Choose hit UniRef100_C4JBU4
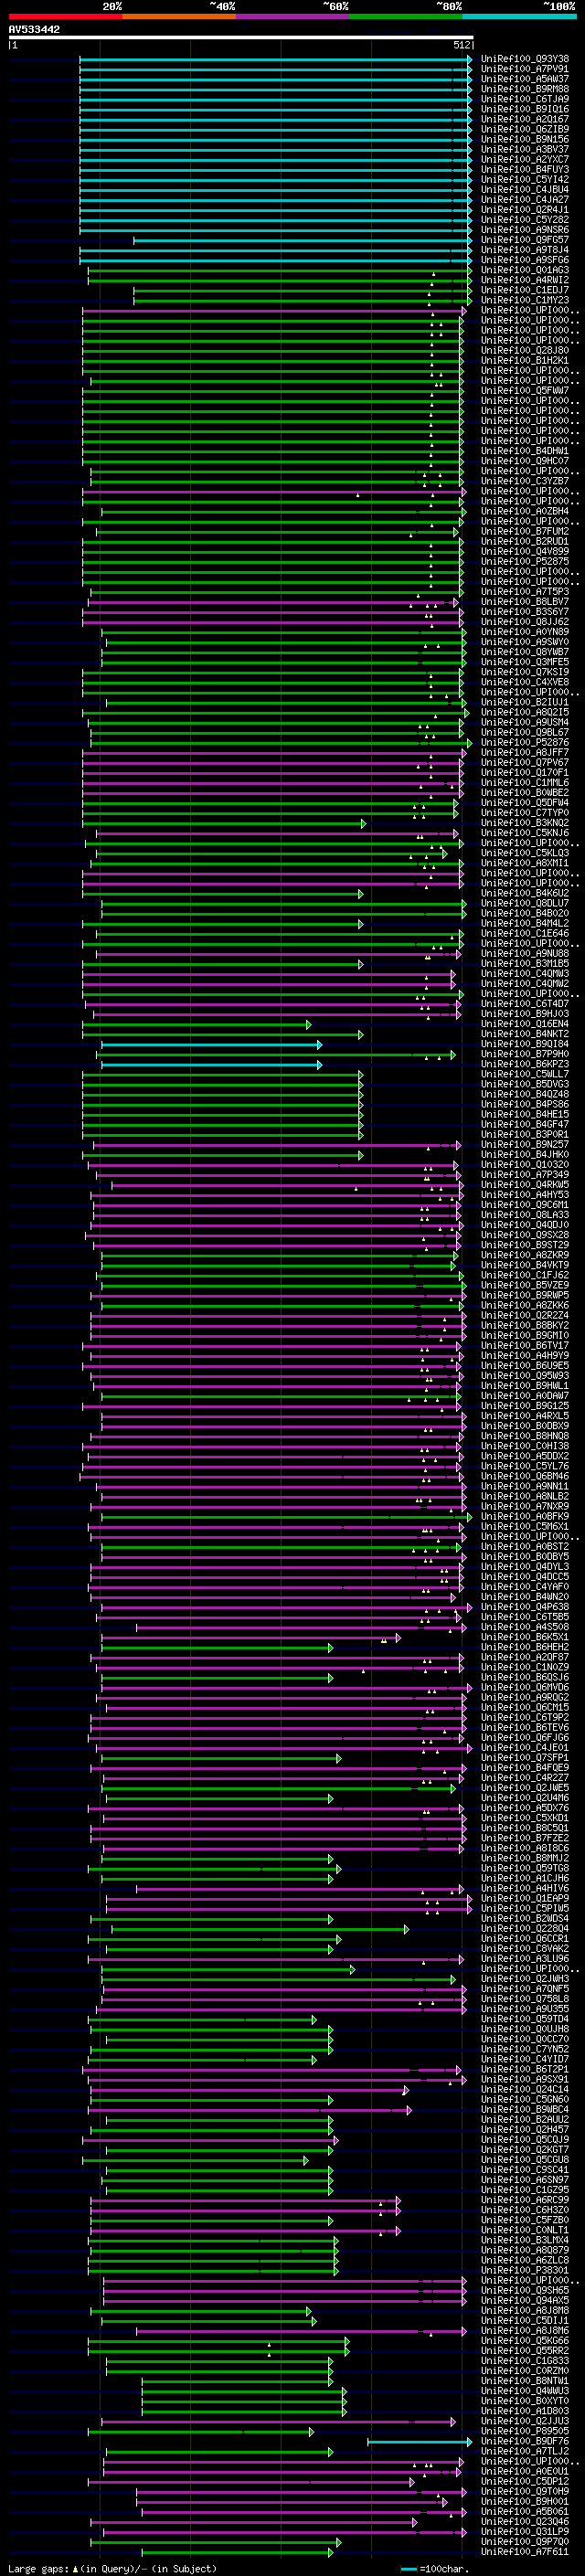585x2576 pixels. [x=525, y=189]
